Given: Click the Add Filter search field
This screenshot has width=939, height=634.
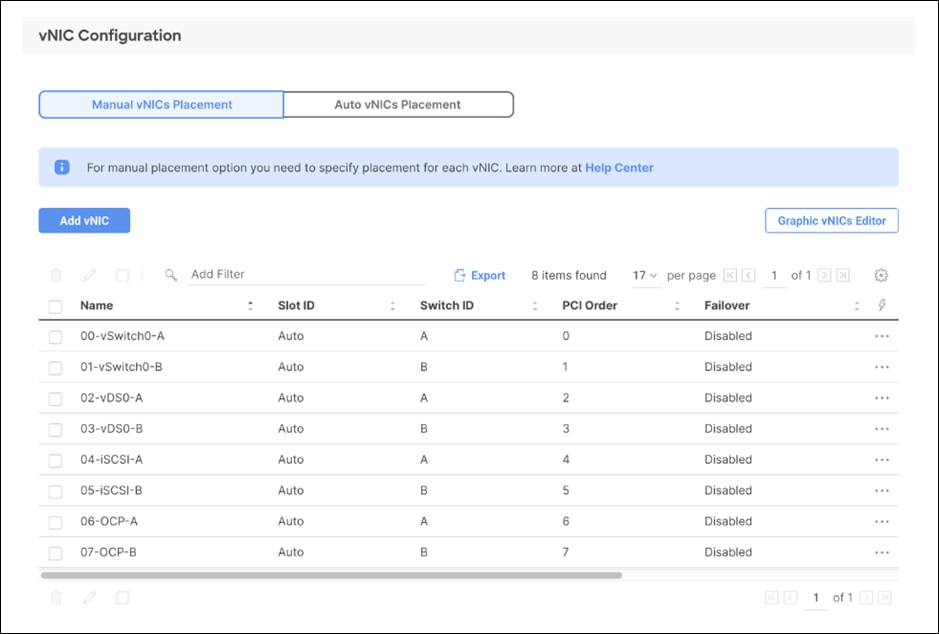Looking at the screenshot, I should point(307,275).
